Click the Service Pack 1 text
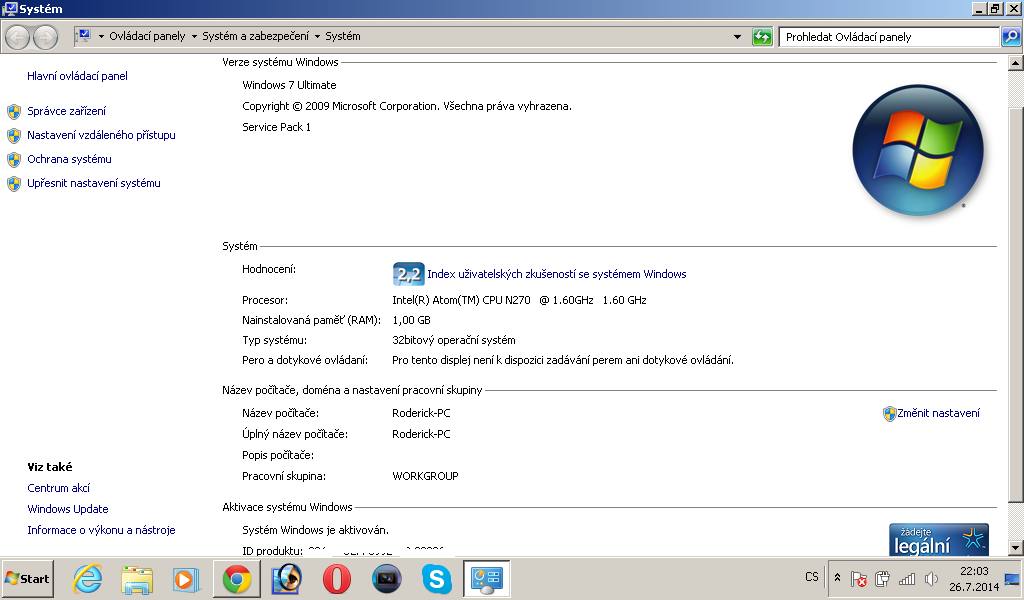 pos(276,127)
